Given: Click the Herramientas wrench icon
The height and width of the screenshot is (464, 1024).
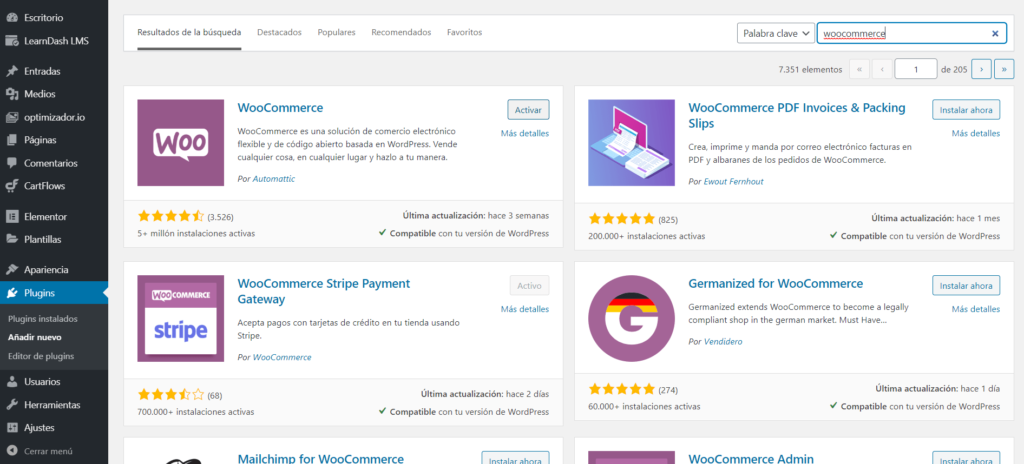Looking at the screenshot, I should (x=11, y=405).
